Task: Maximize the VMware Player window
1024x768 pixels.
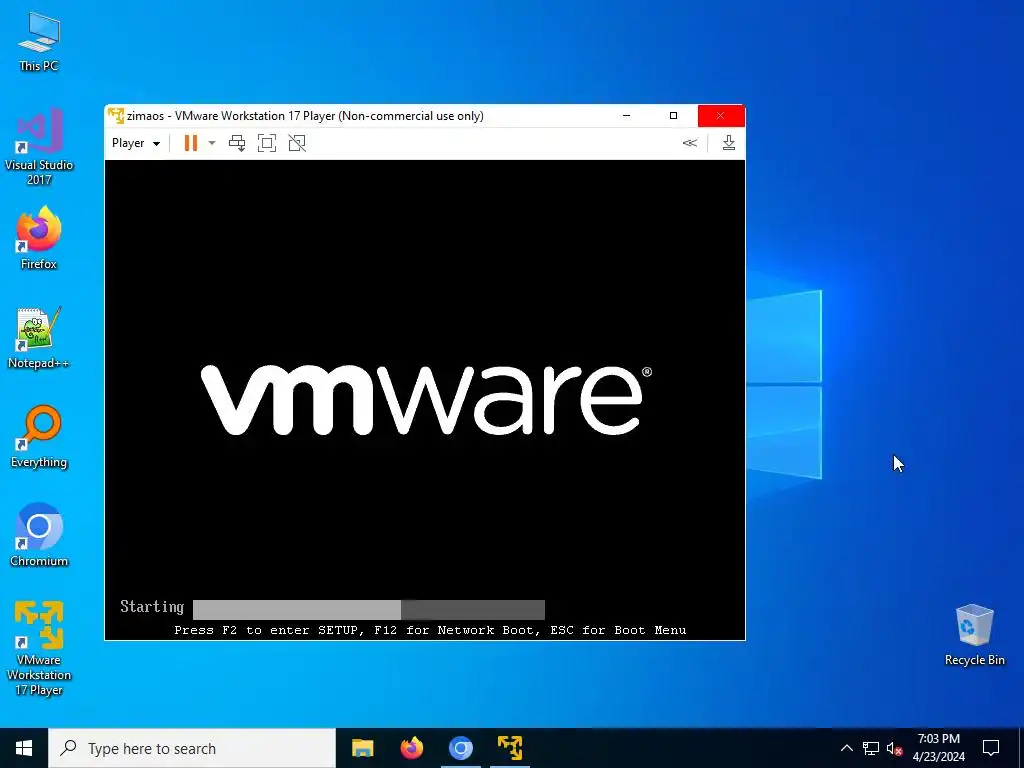Action: click(x=673, y=116)
